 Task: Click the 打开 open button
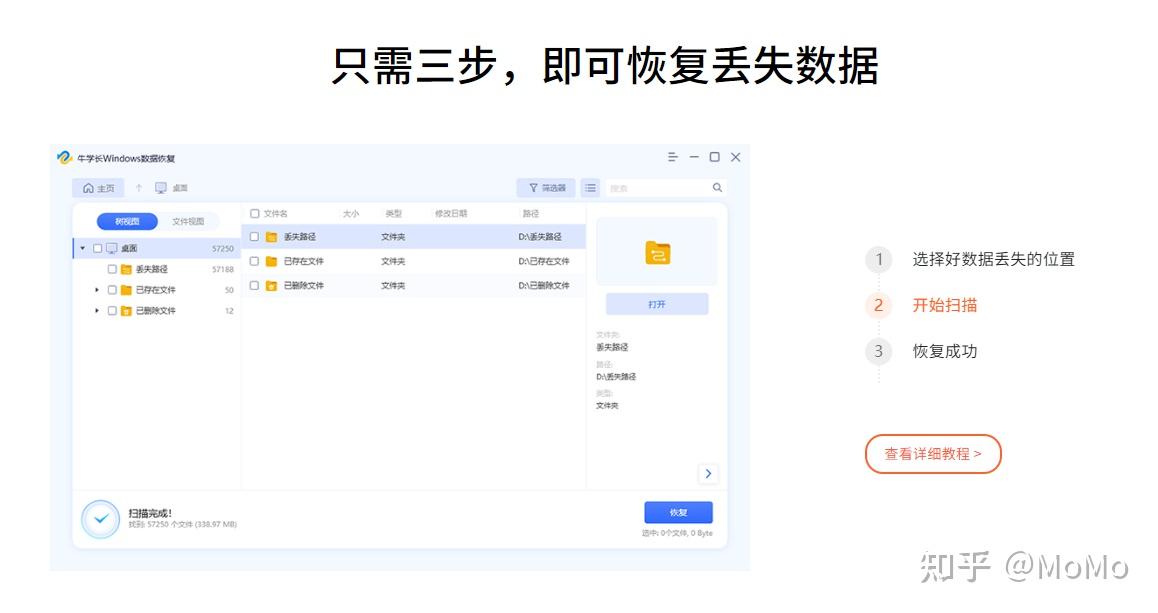tap(657, 304)
